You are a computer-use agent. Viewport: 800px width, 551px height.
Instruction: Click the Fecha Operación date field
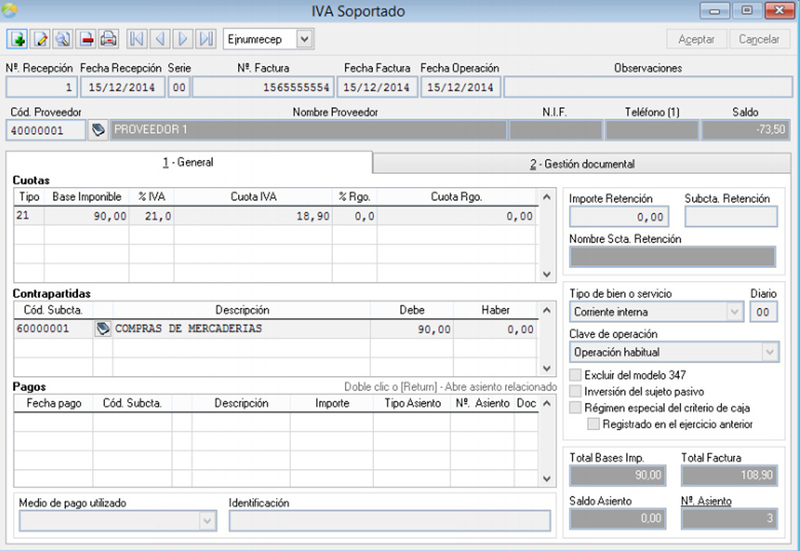(x=461, y=87)
